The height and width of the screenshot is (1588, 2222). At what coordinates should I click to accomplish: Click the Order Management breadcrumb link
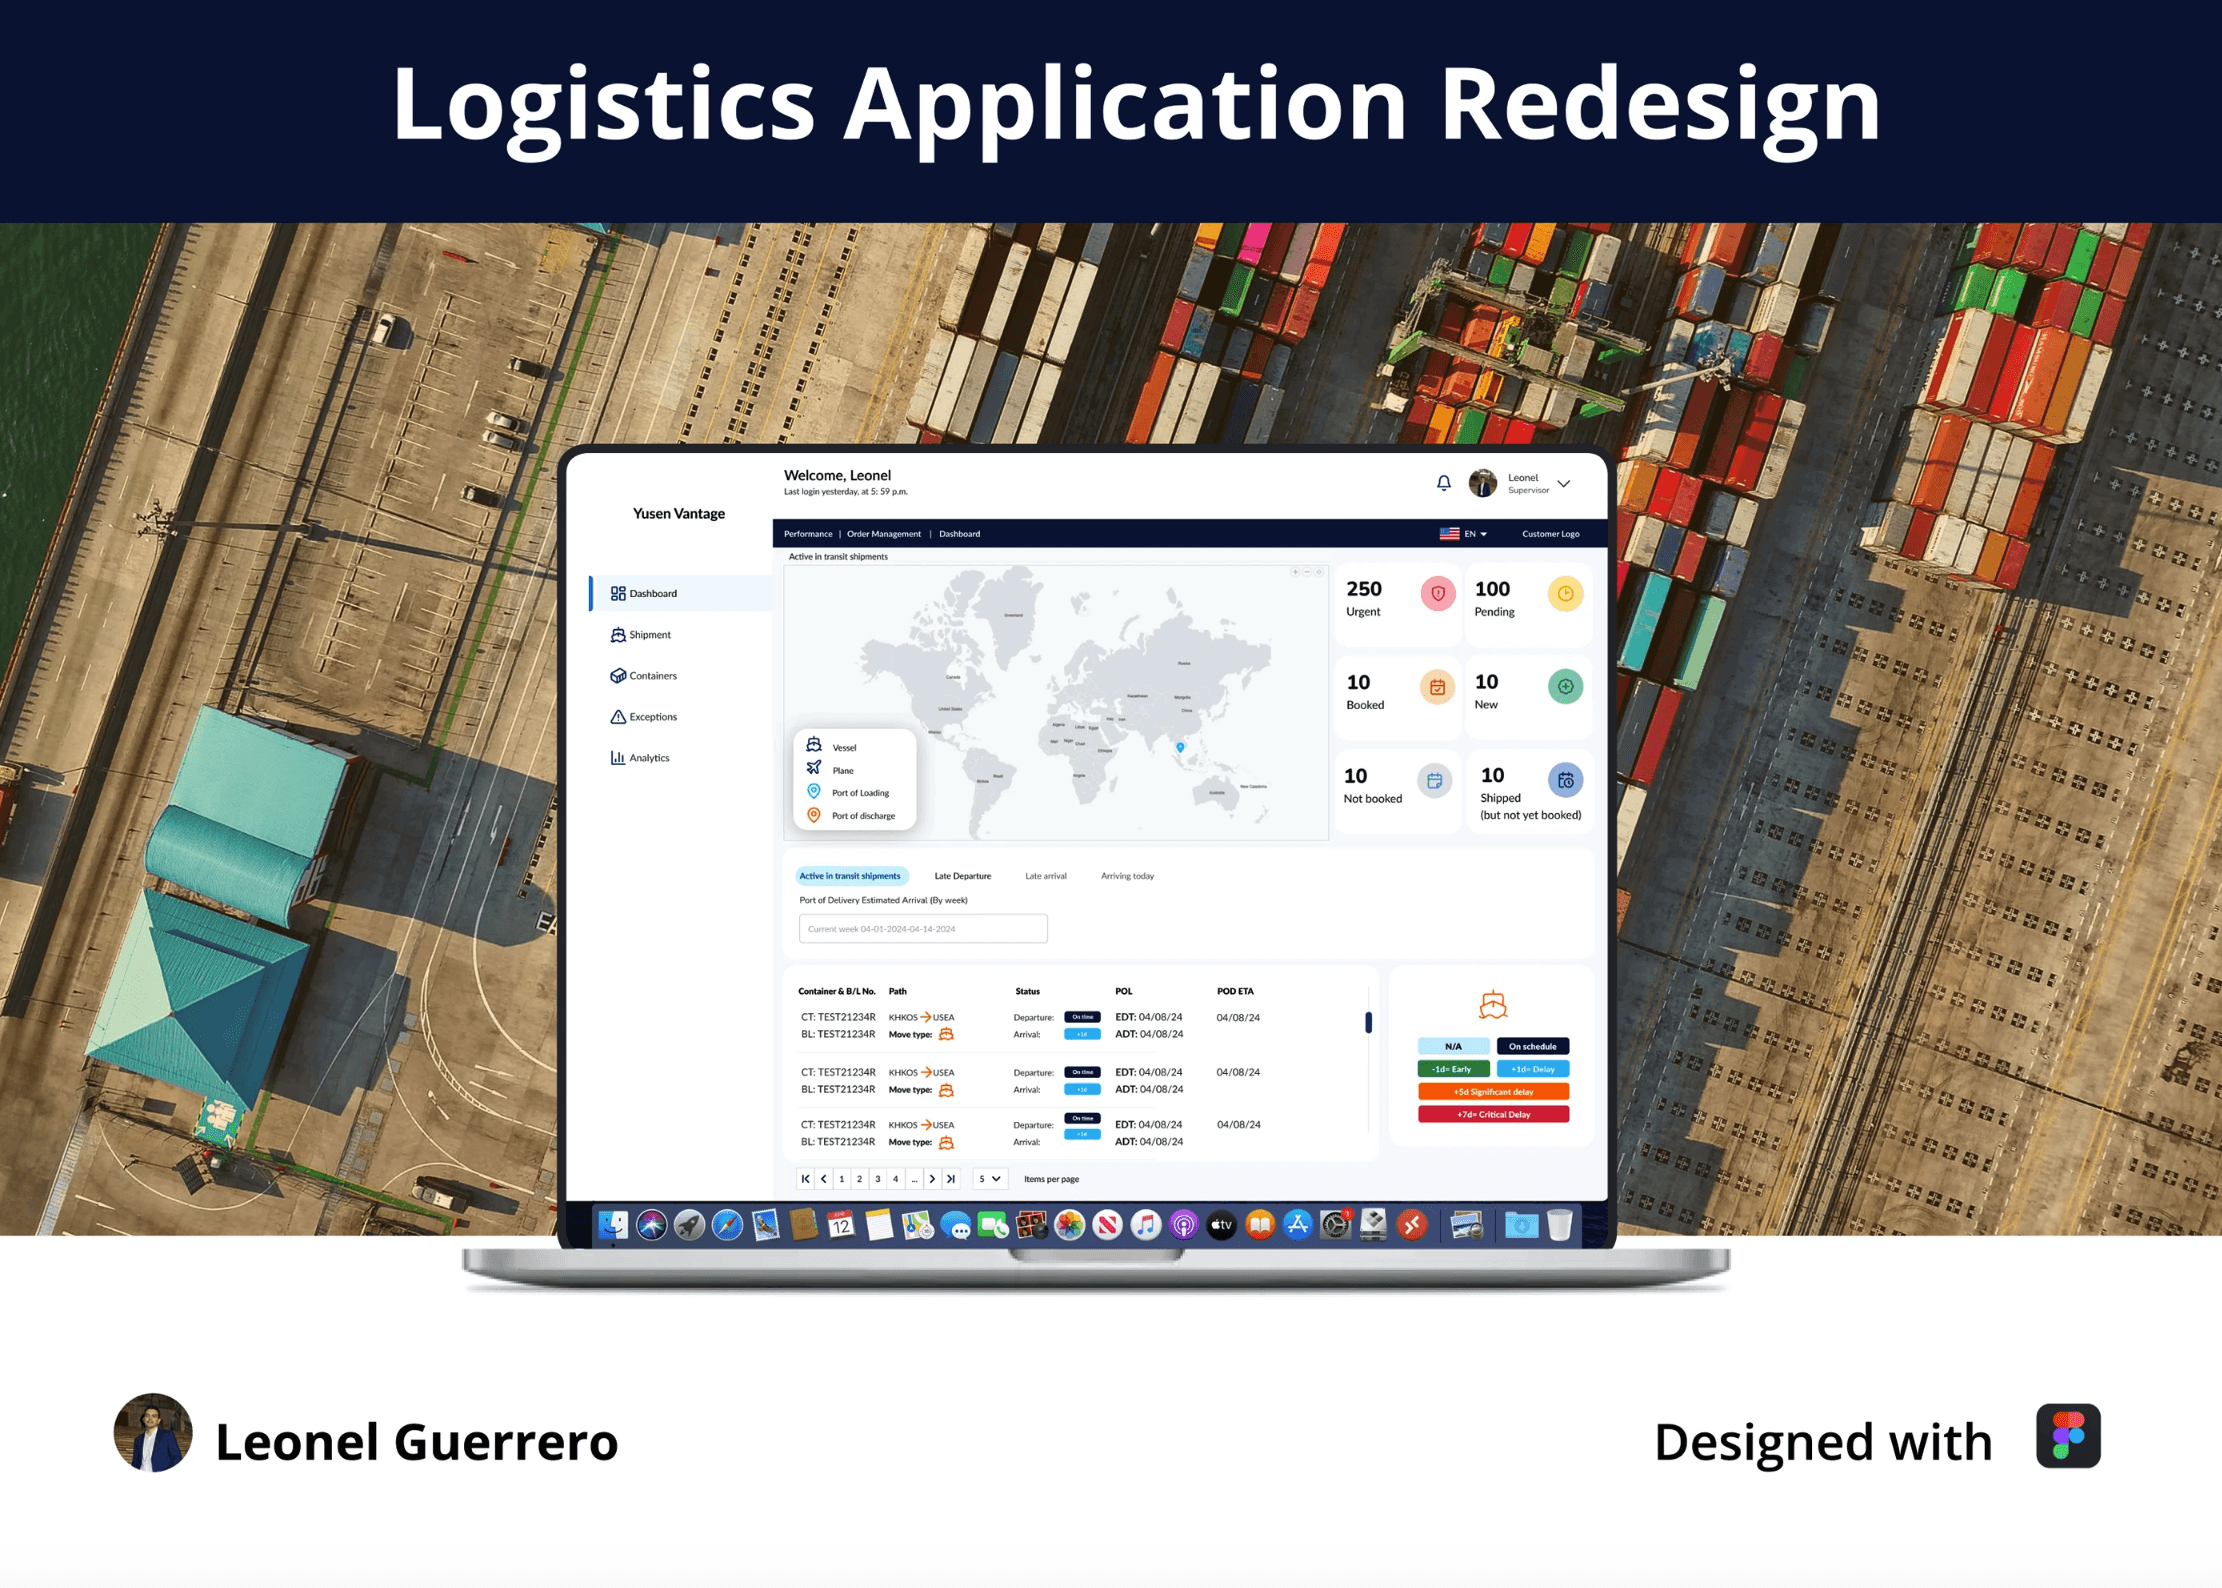point(883,534)
